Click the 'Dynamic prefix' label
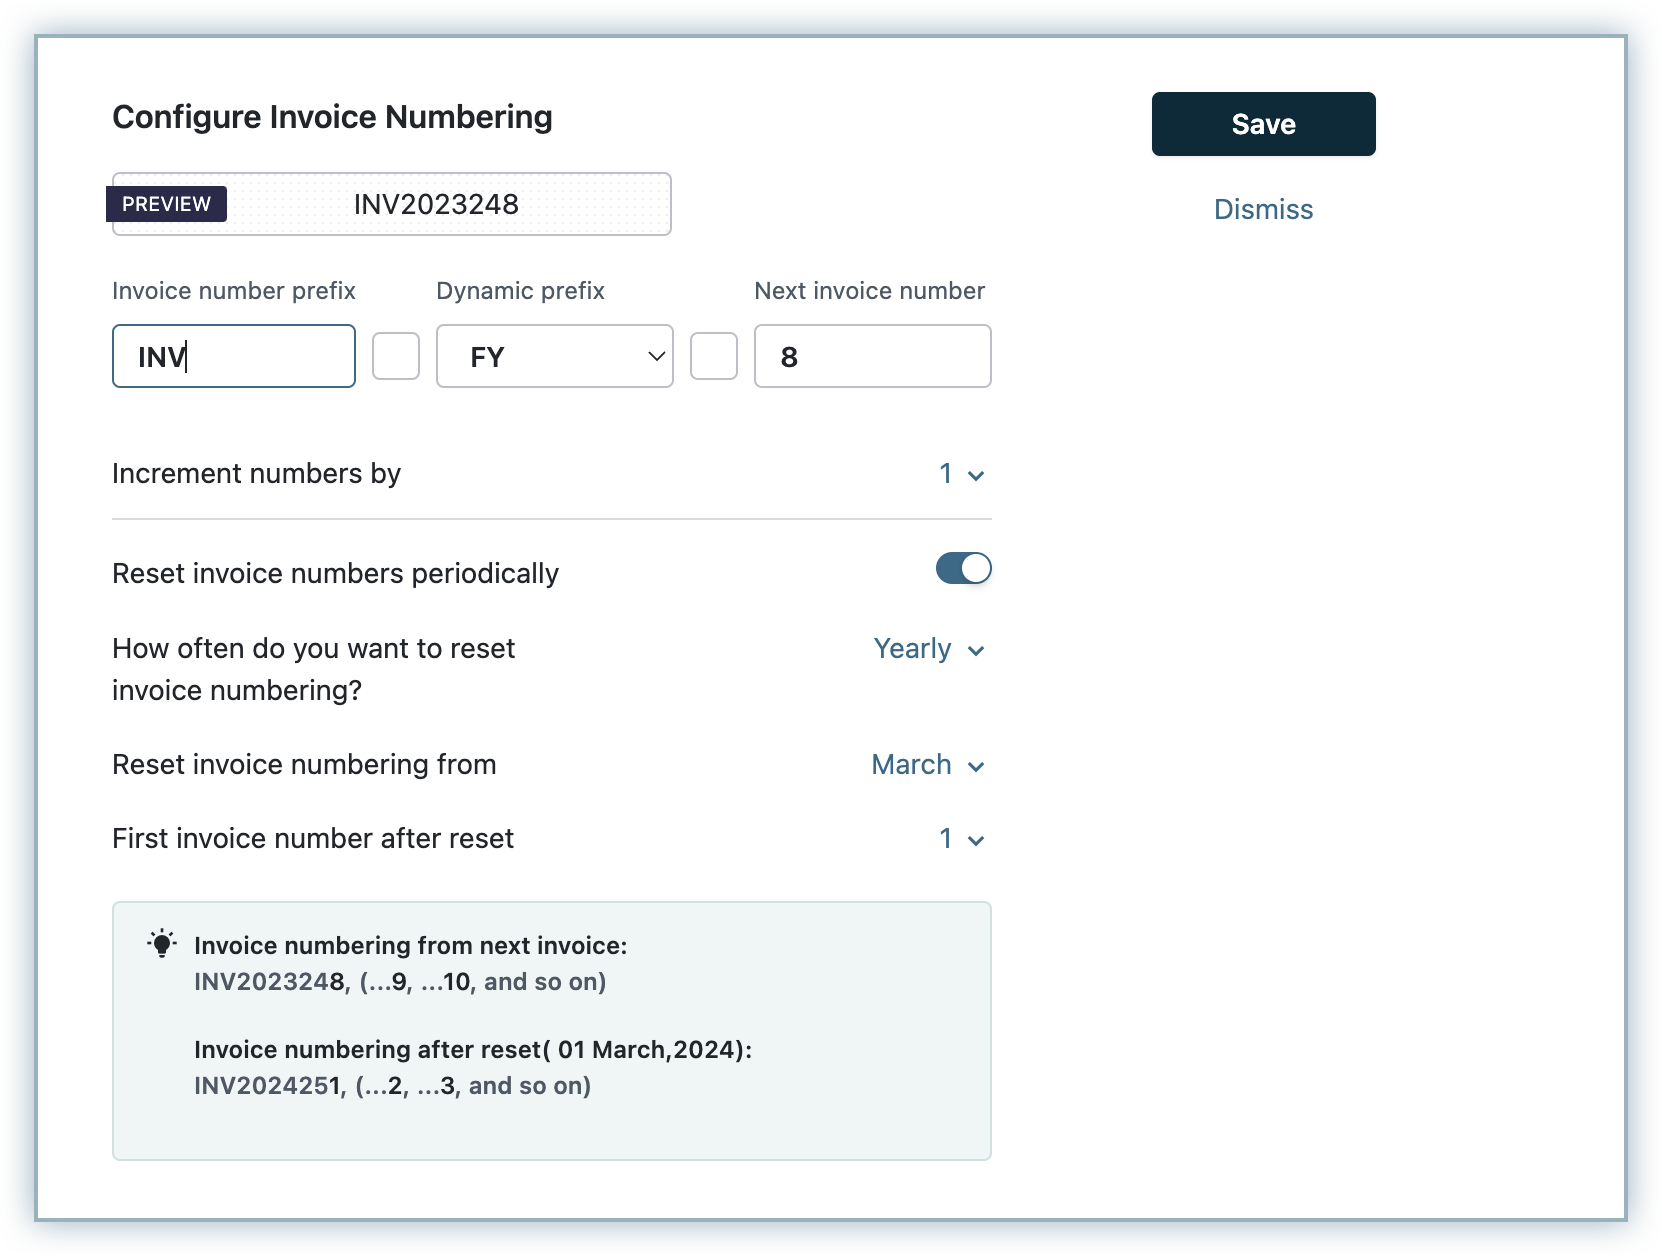The width and height of the screenshot is (1662, 1256). (520, 291)
